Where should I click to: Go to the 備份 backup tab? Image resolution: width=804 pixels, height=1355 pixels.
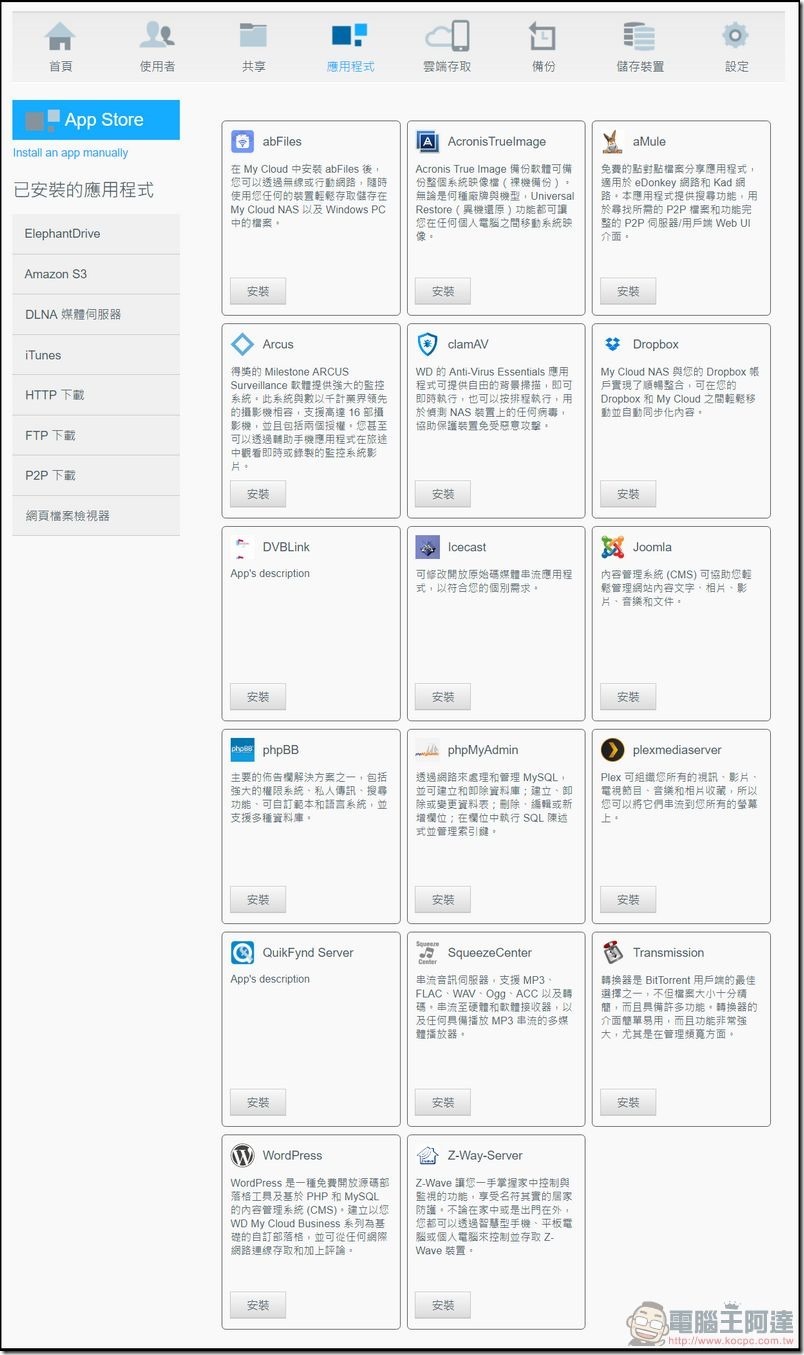point(543,47)
